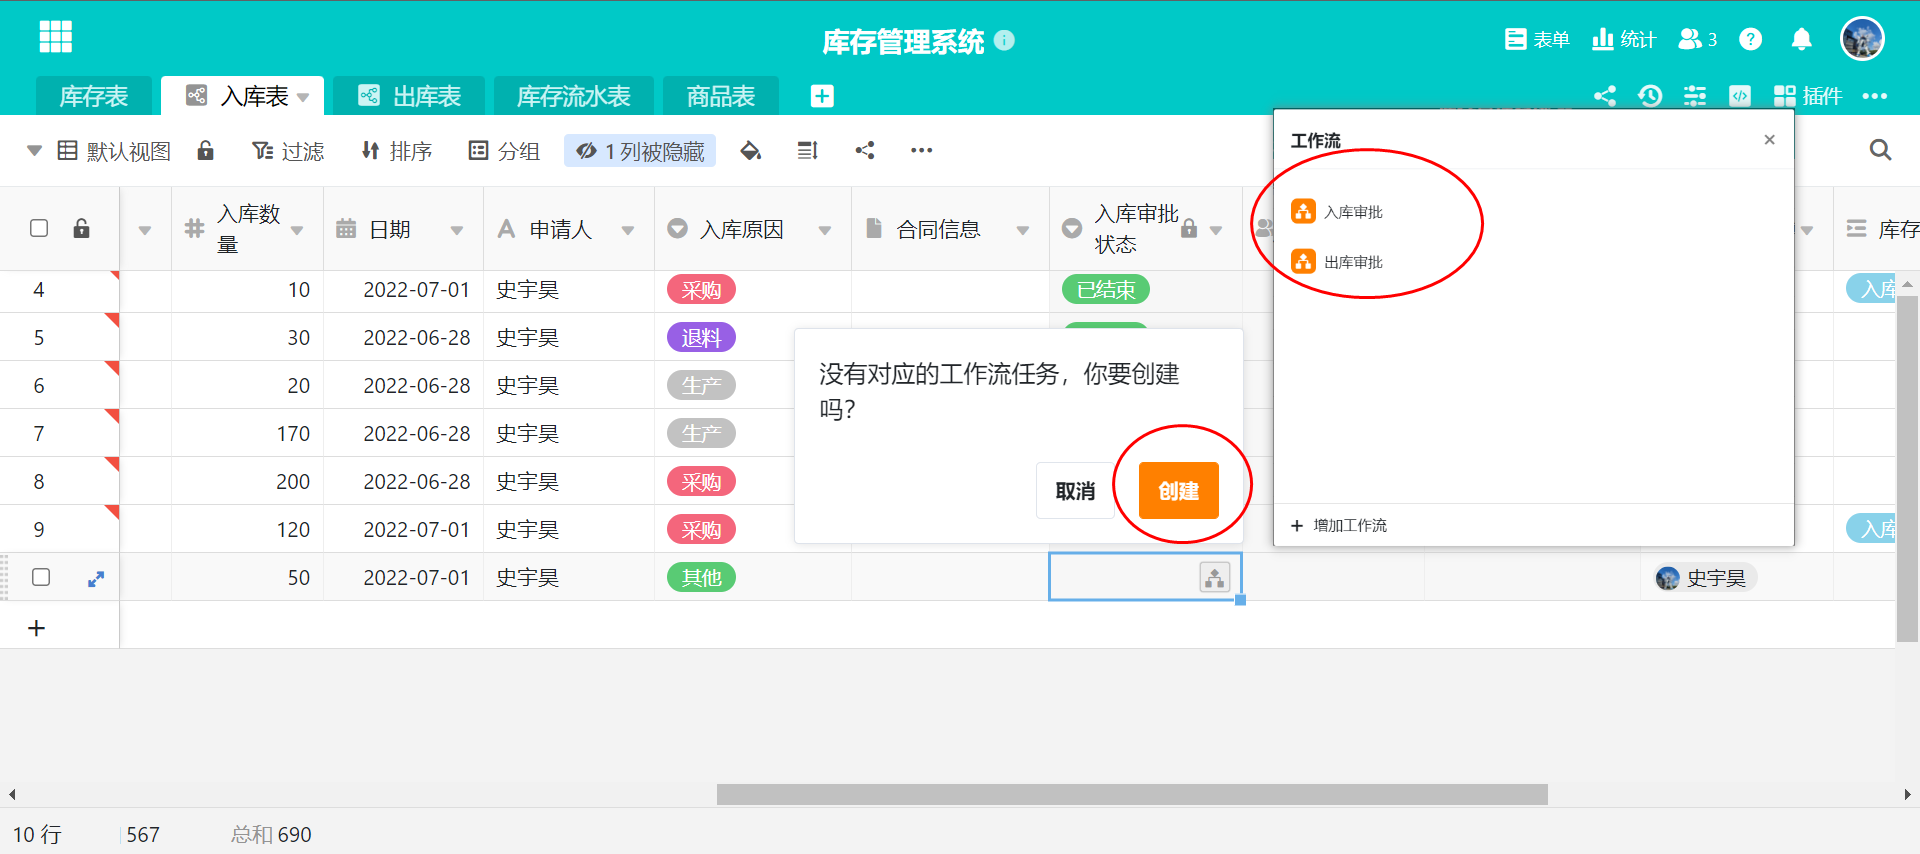This screenshot has height=854, width=1920.
Task: Open the search magnifier
Action: tap(1880, 150)
